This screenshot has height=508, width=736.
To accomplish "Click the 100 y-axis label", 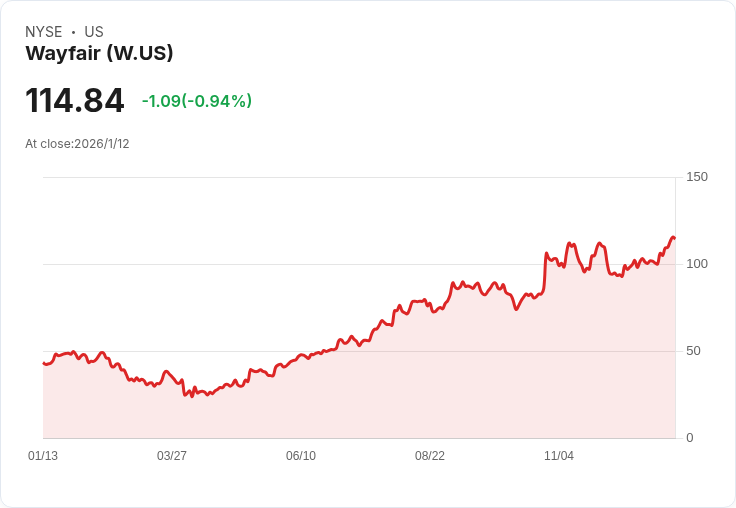I will coord(697,264).
